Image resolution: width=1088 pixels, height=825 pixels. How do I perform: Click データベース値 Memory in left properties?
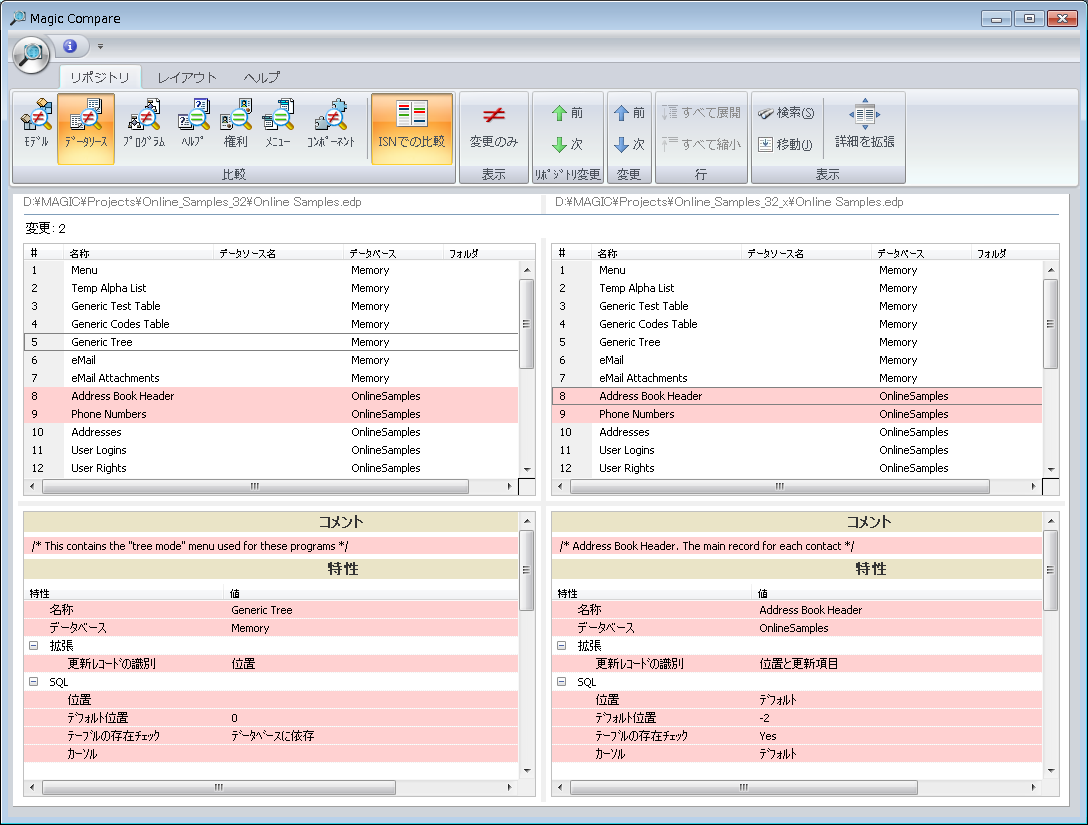coord(250,628)
